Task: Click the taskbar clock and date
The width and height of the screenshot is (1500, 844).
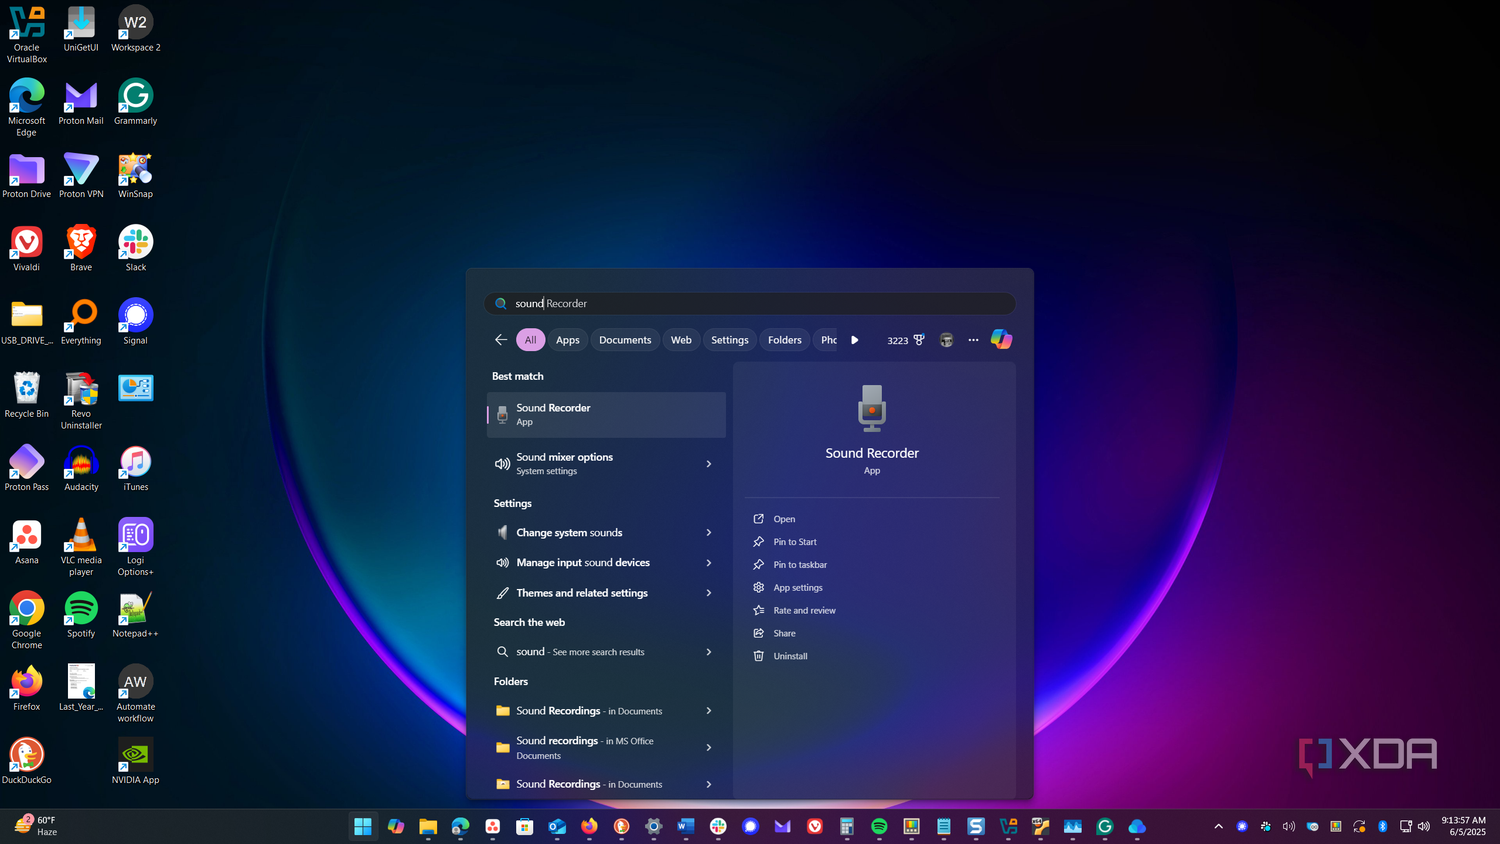Action: click(1463, 826)
